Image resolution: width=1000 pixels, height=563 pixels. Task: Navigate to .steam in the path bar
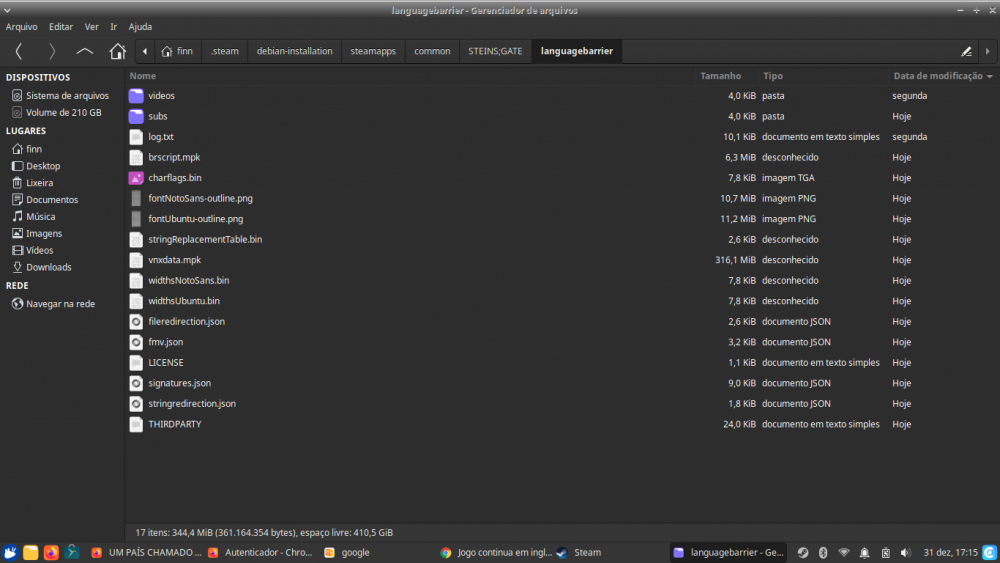coord(224,51)
